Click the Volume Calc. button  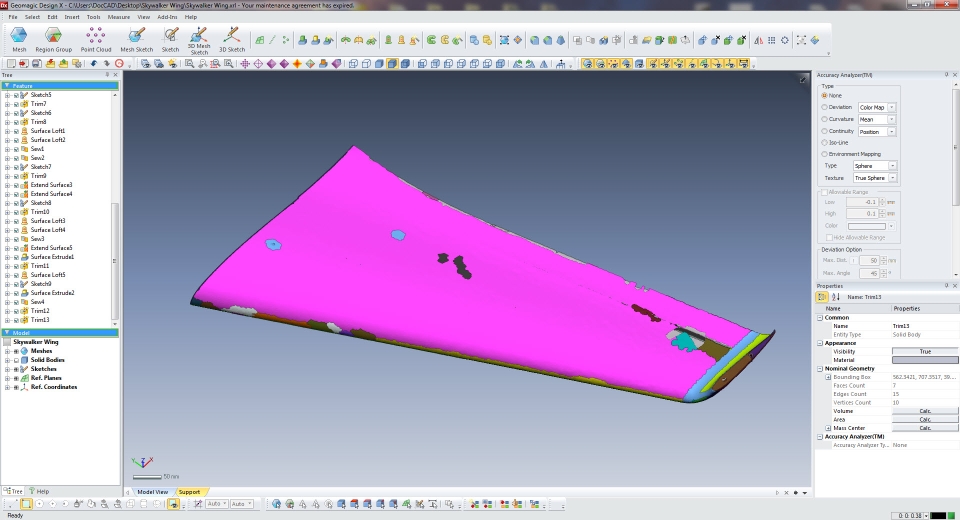click(x=924, y=411)
